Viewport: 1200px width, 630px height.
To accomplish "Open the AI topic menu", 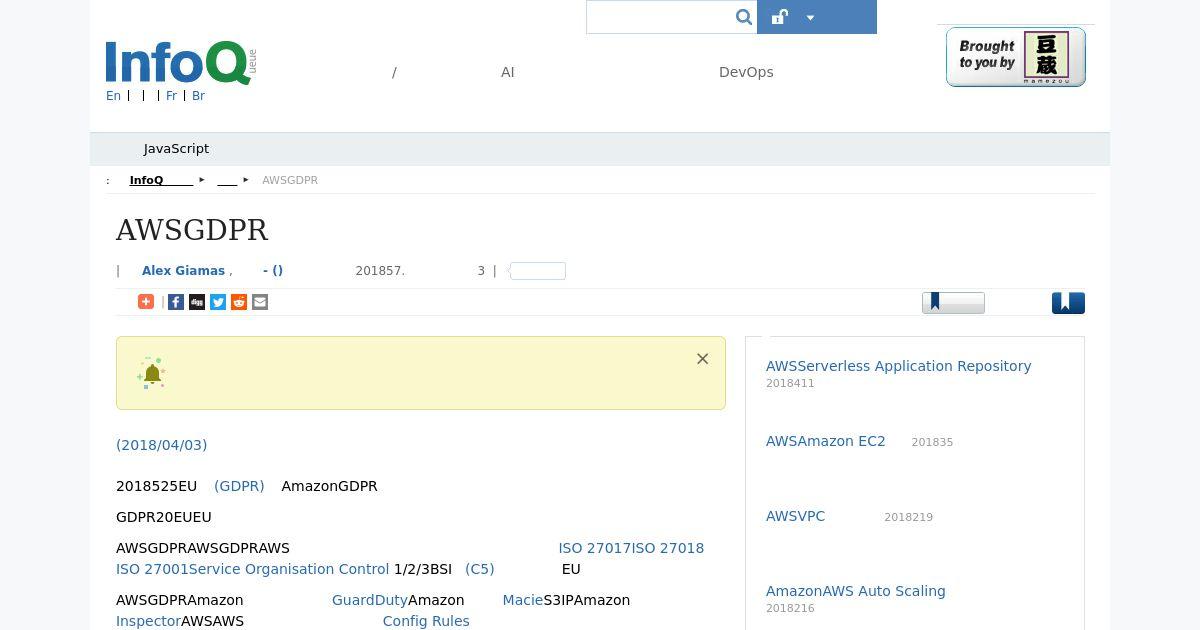I will click(508, 72).
